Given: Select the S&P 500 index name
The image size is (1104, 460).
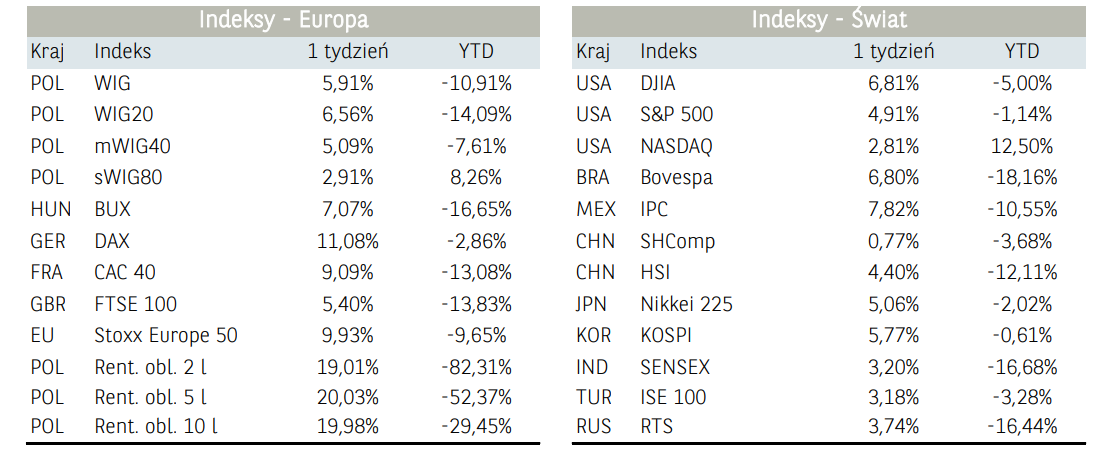Looking at the screenshot, I should (677, 115).
